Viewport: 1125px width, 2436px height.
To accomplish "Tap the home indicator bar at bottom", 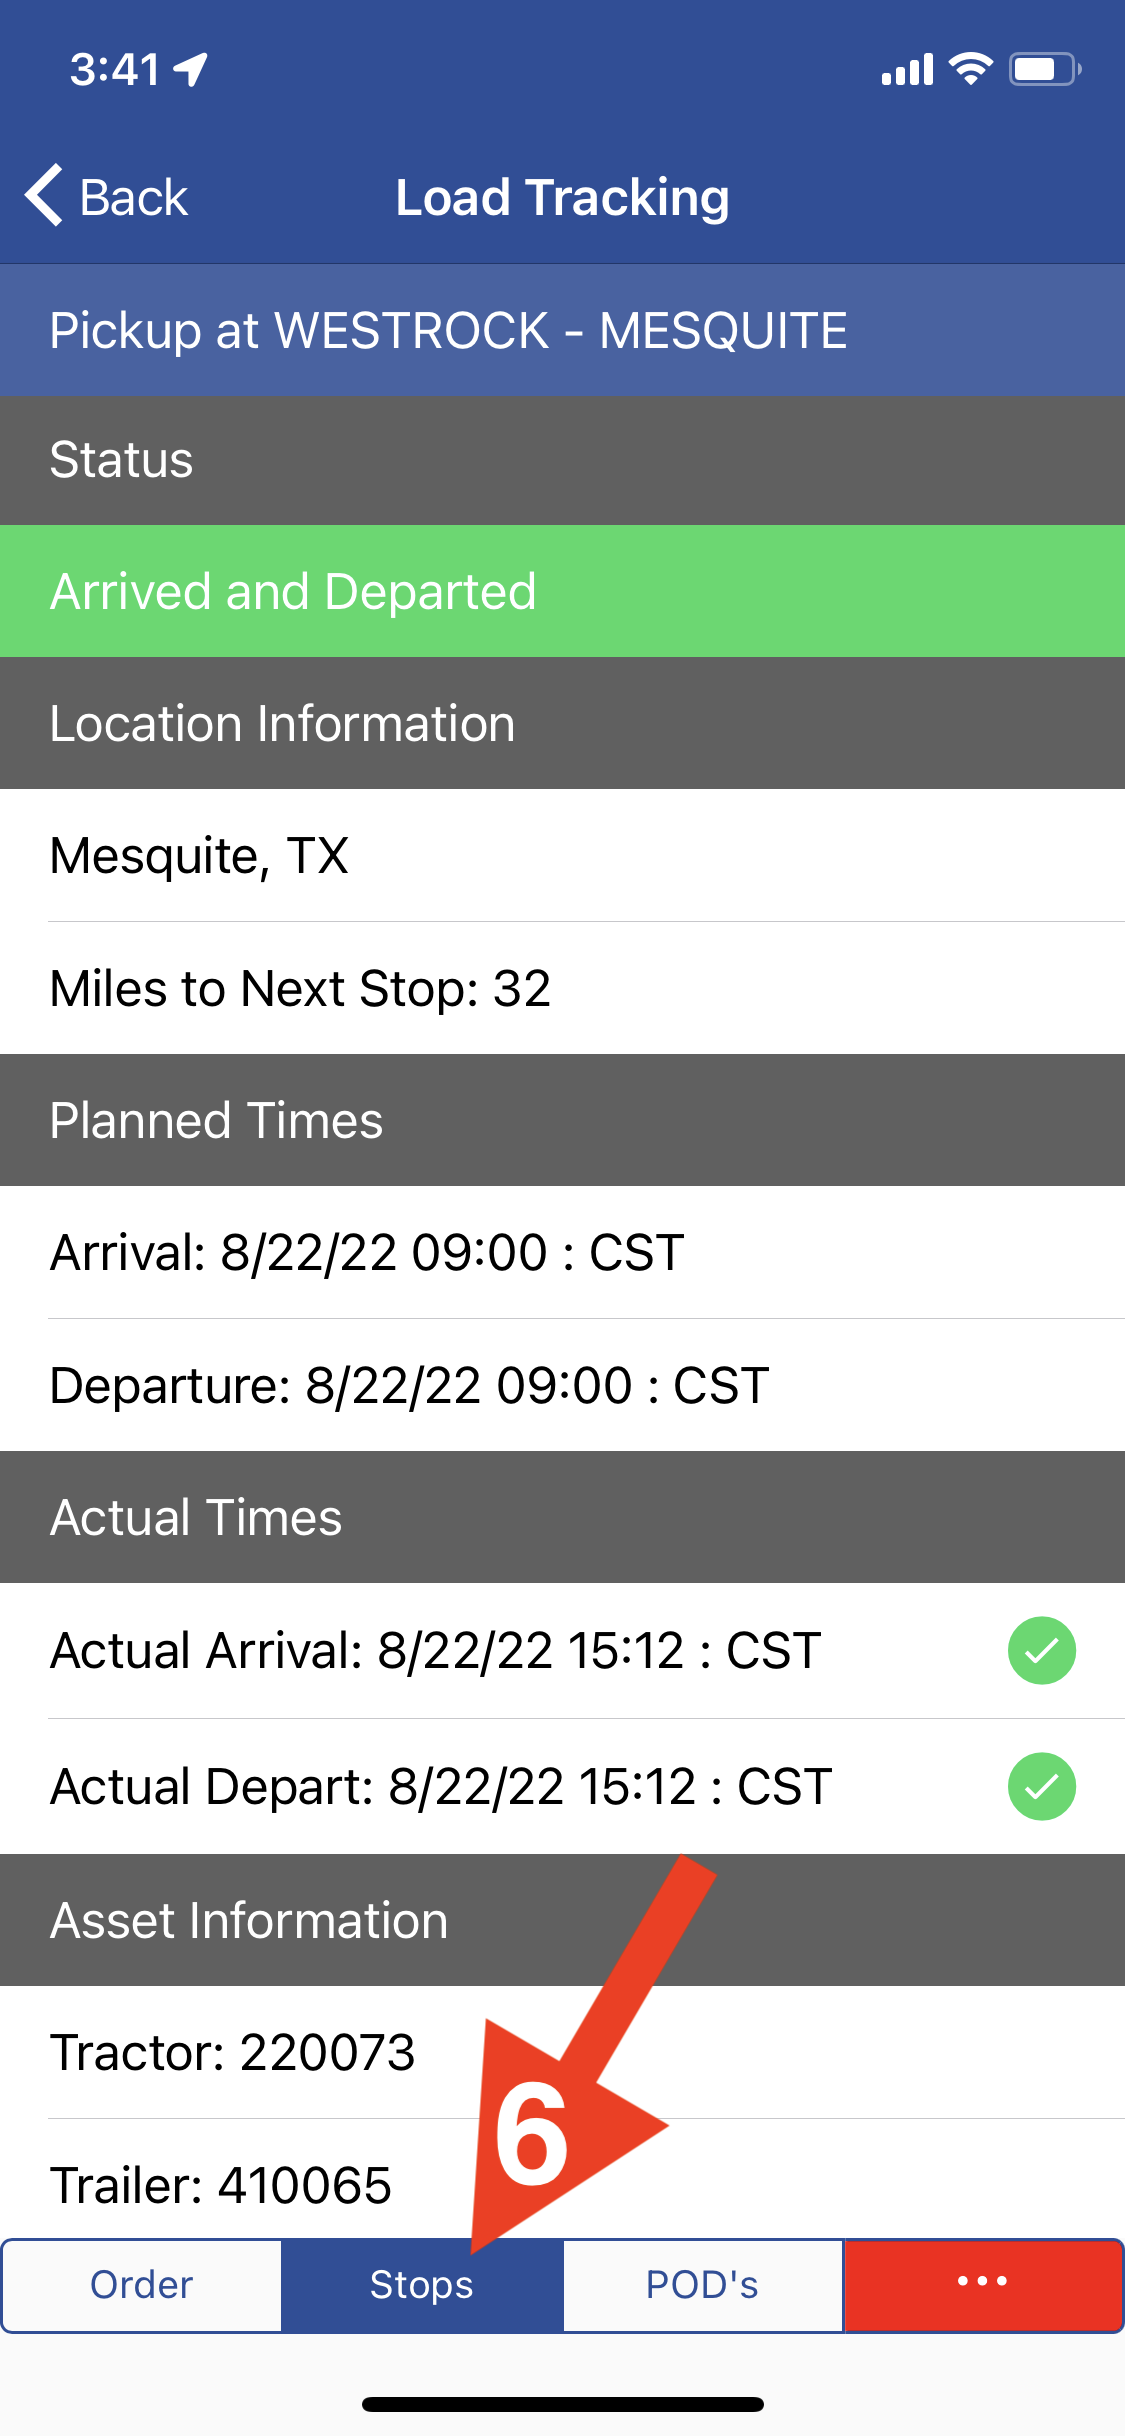I will (563, 2404).
